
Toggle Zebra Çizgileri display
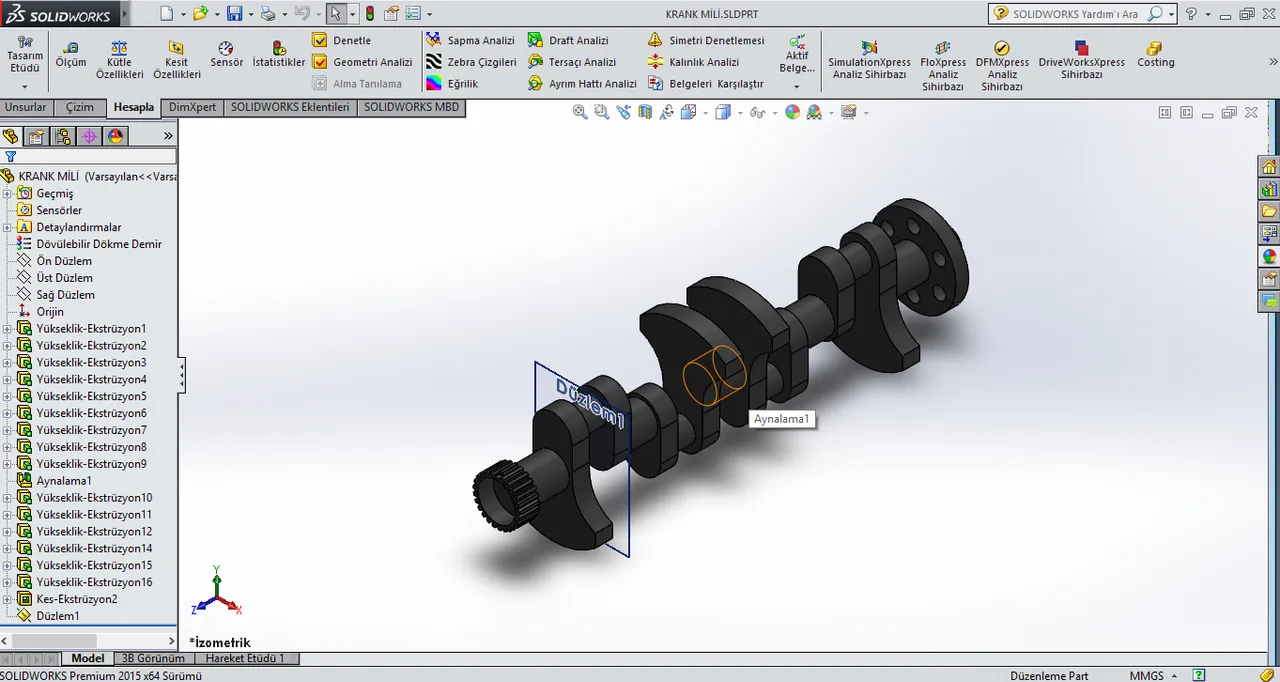(470, 62)
